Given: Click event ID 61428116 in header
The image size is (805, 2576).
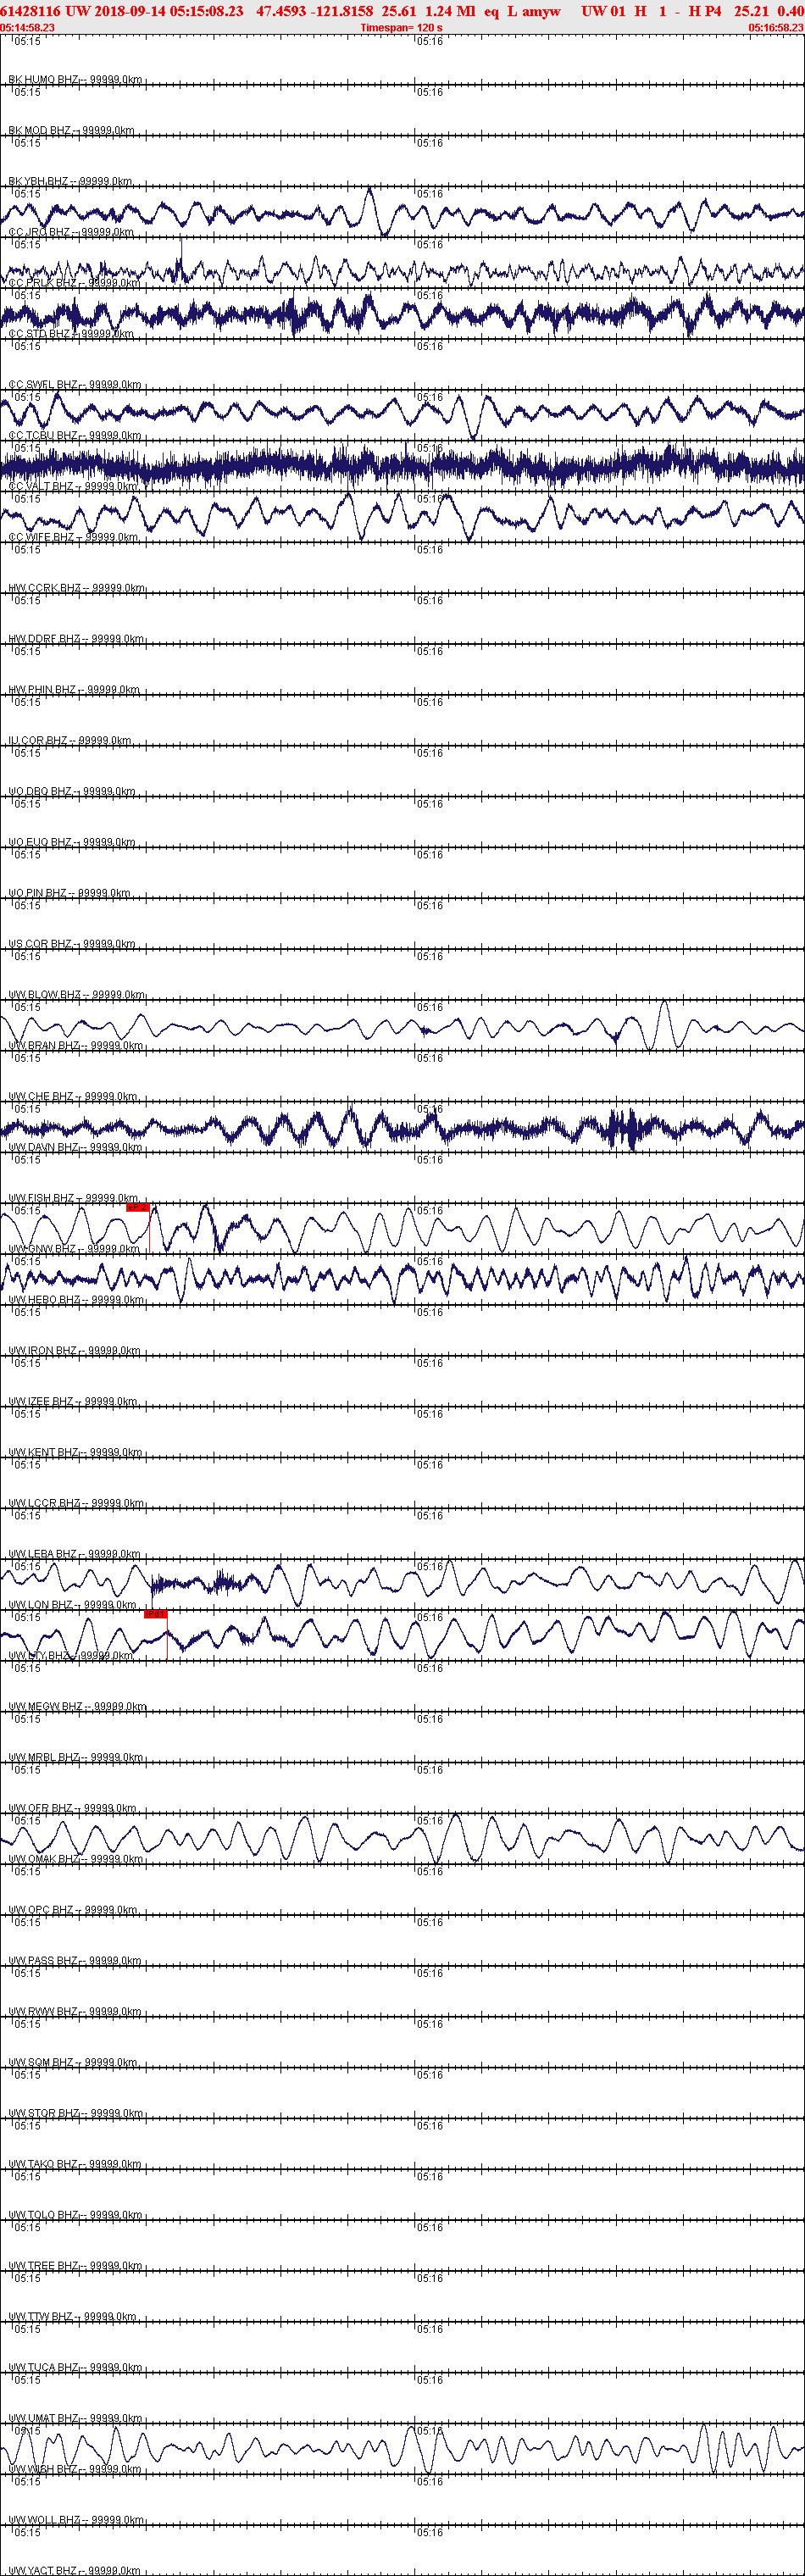Looking at the screenshot, I should [x=31, y=11].
